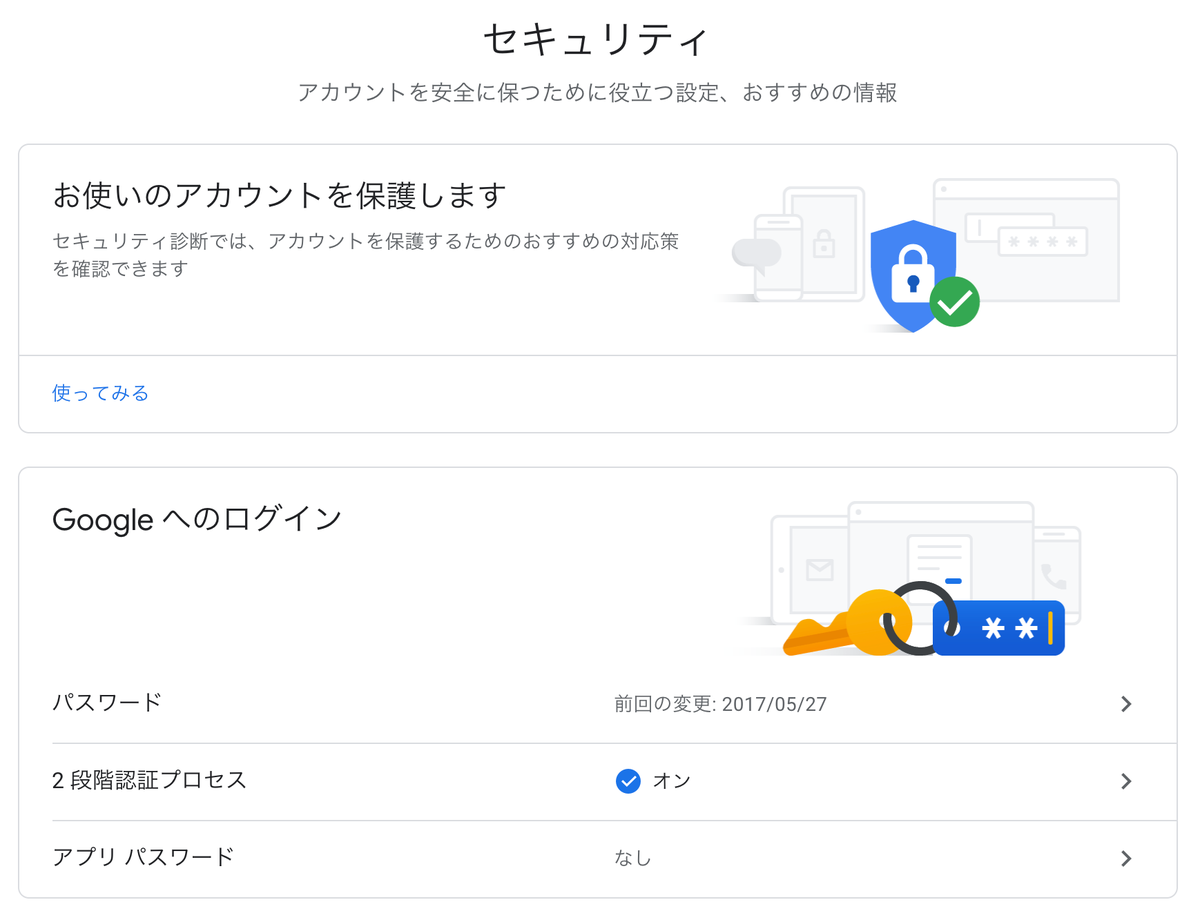This screenshot has width=1200, height=911.
Task: Select the アプリ パスワード label
Action: (143, 857)
